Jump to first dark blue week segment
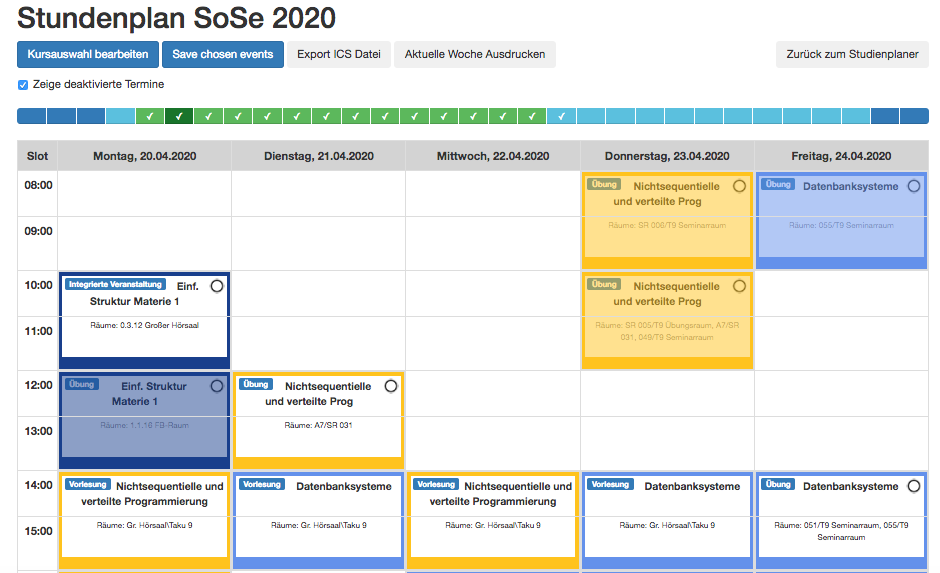This screenshot has width=940, height=573. (32, 116)
